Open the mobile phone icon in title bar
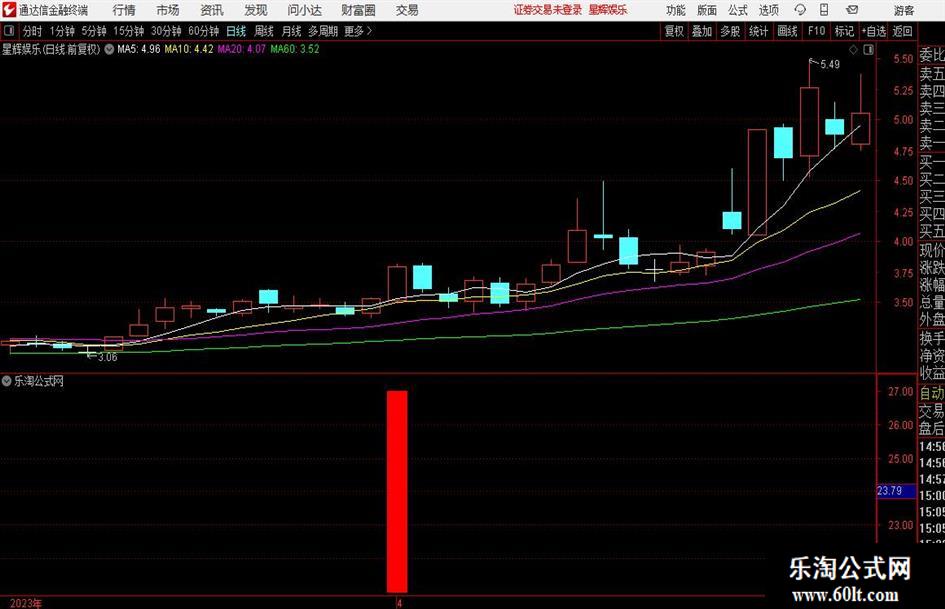Screen dimensions: 945x609 [824, 10]
